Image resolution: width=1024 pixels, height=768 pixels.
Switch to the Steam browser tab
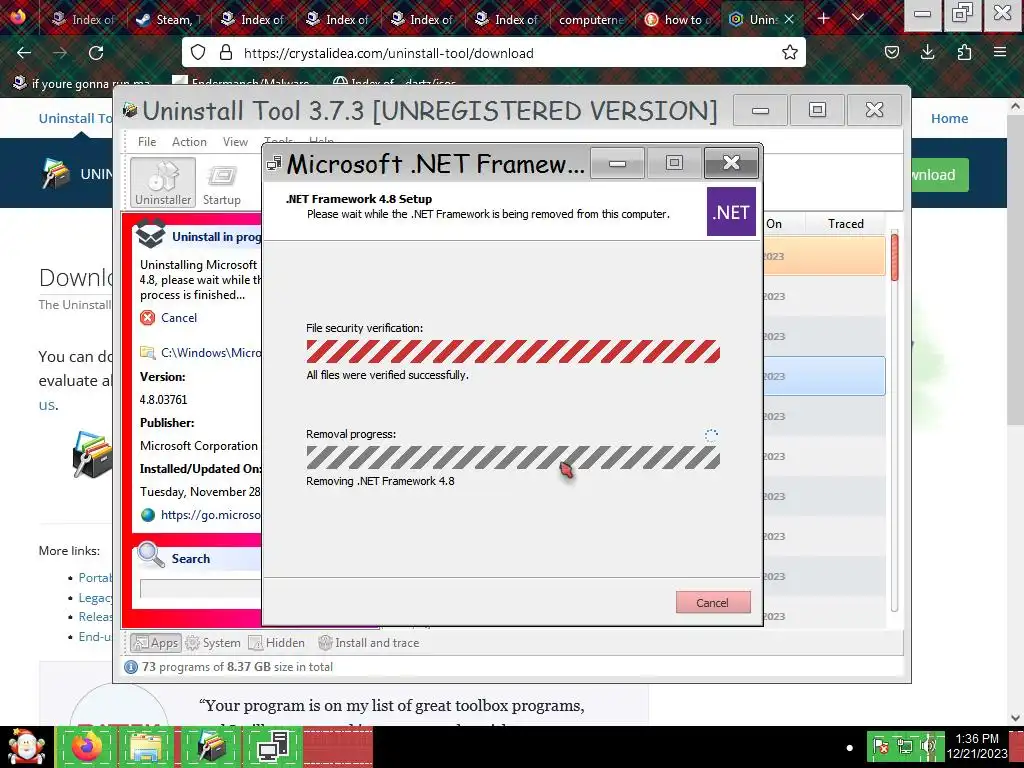(x=168, y=20)
